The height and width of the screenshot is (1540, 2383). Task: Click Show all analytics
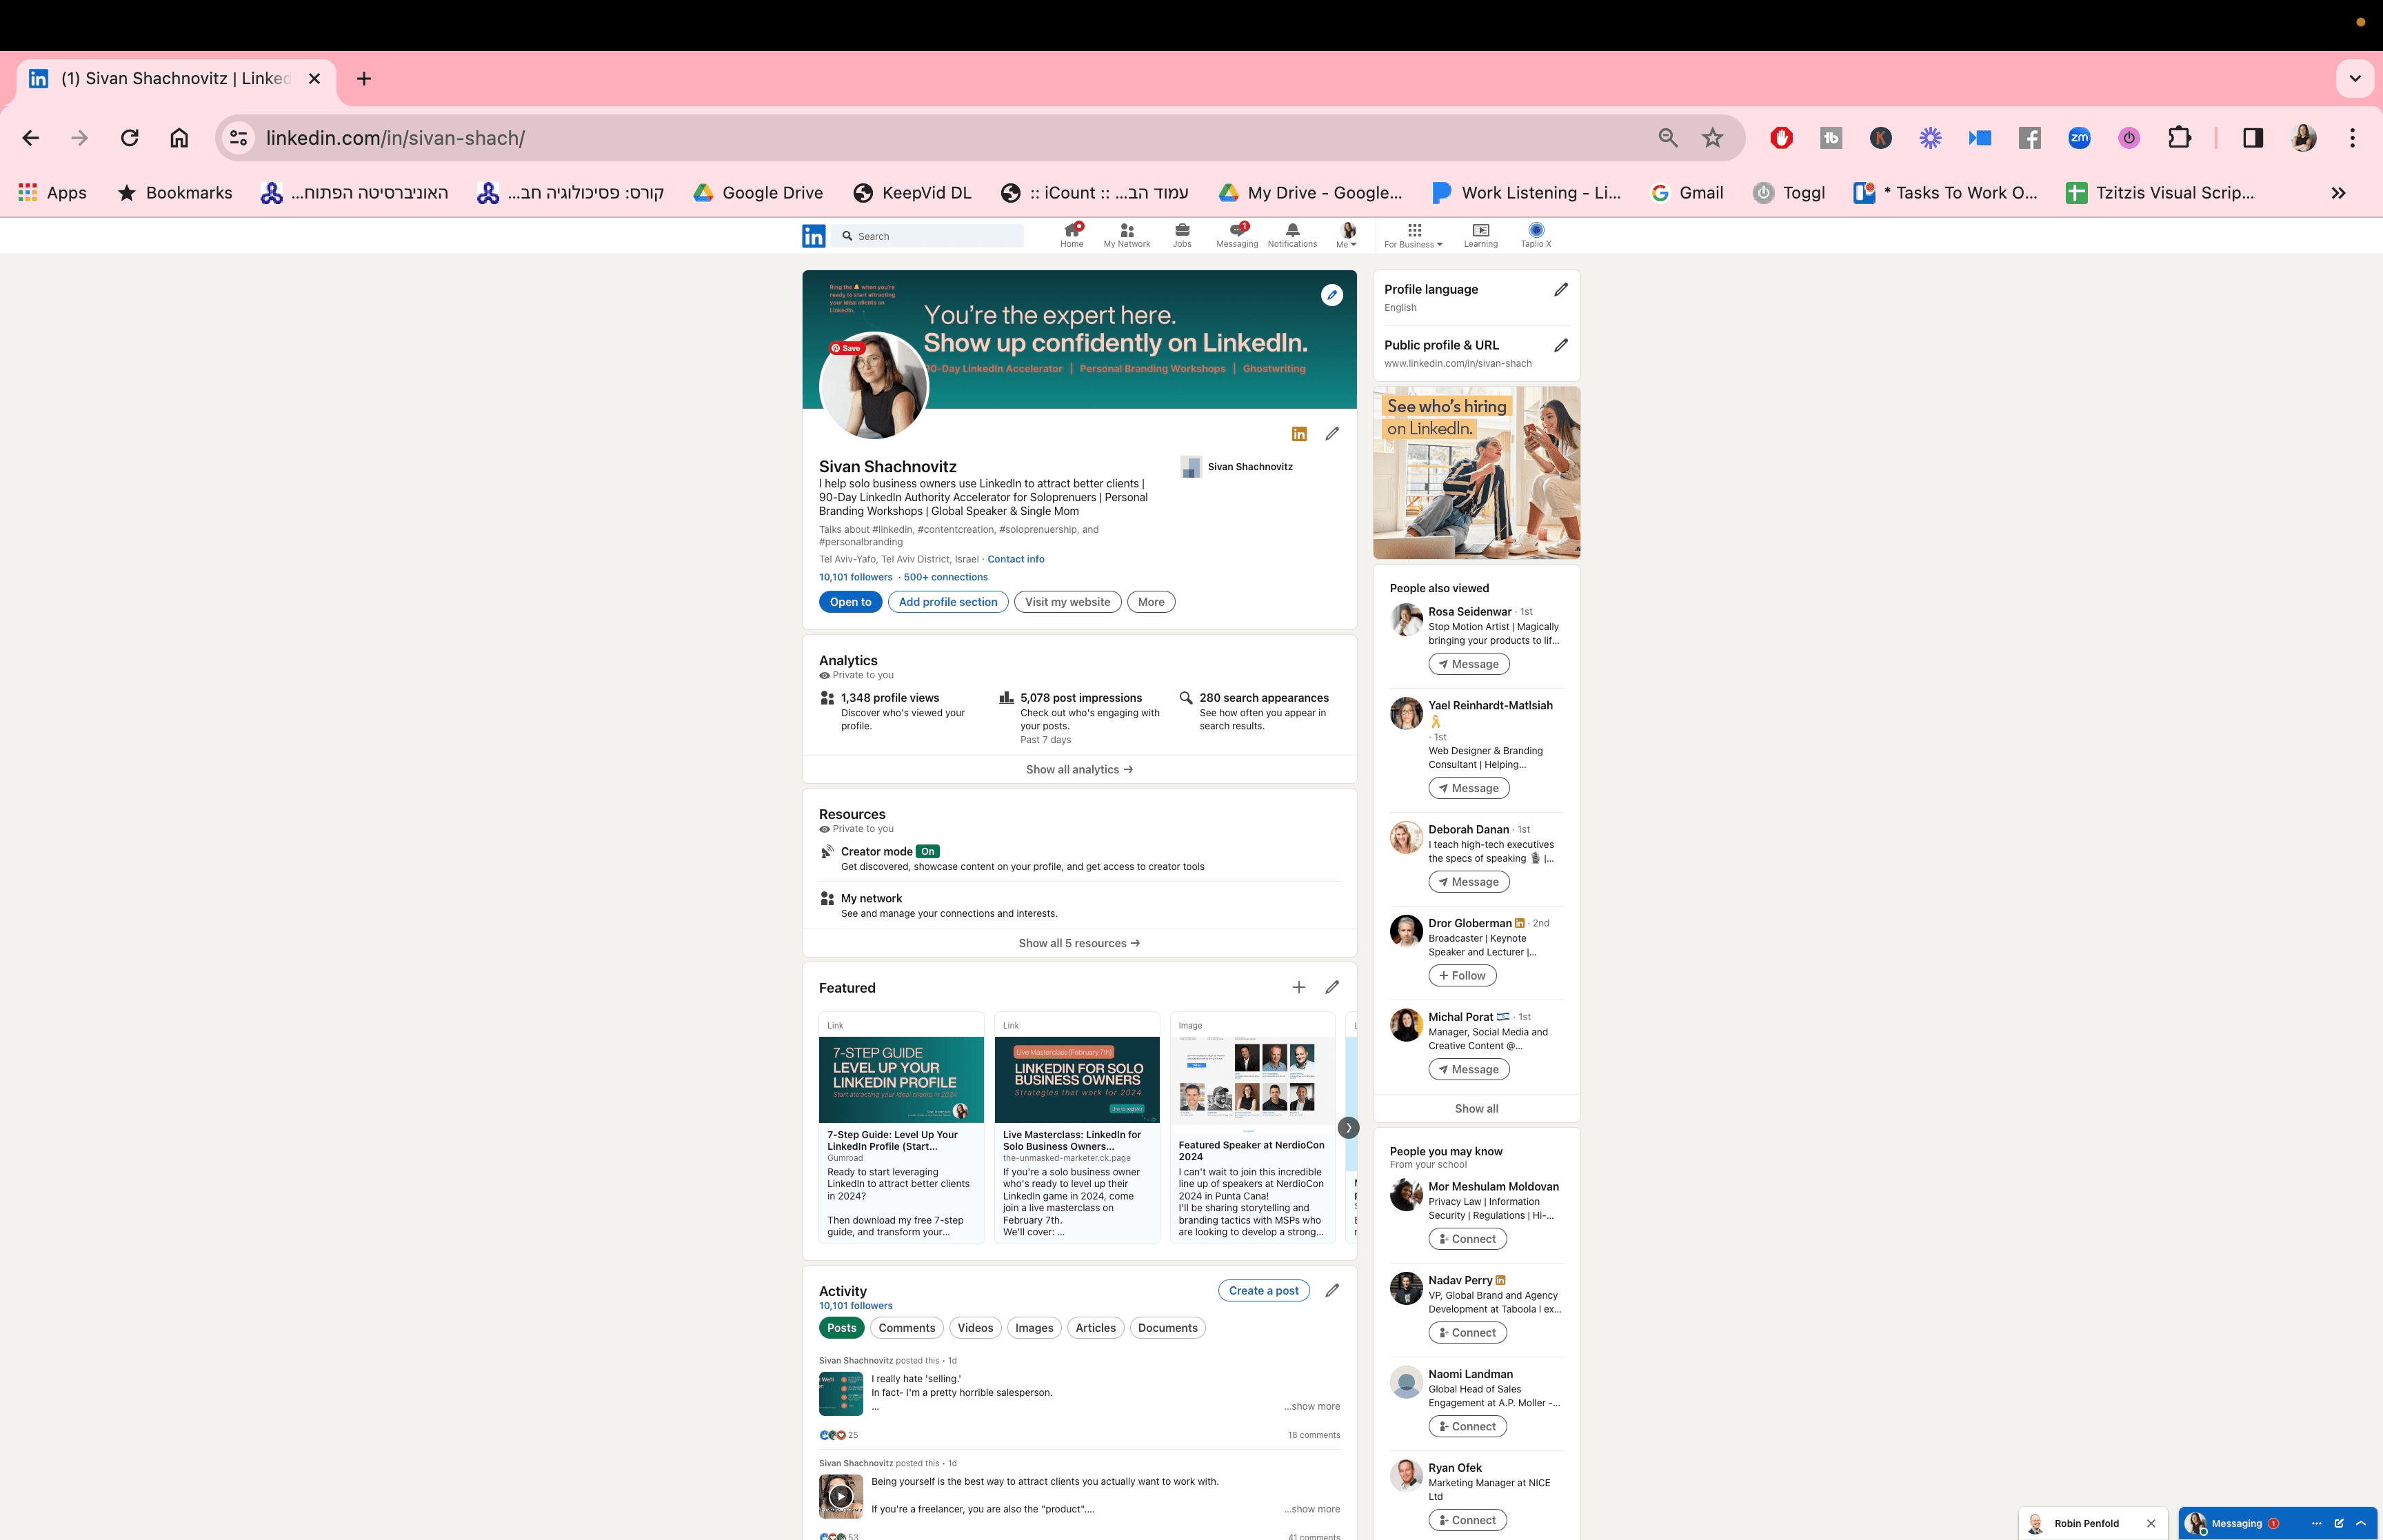click(x=1080, y=770)
